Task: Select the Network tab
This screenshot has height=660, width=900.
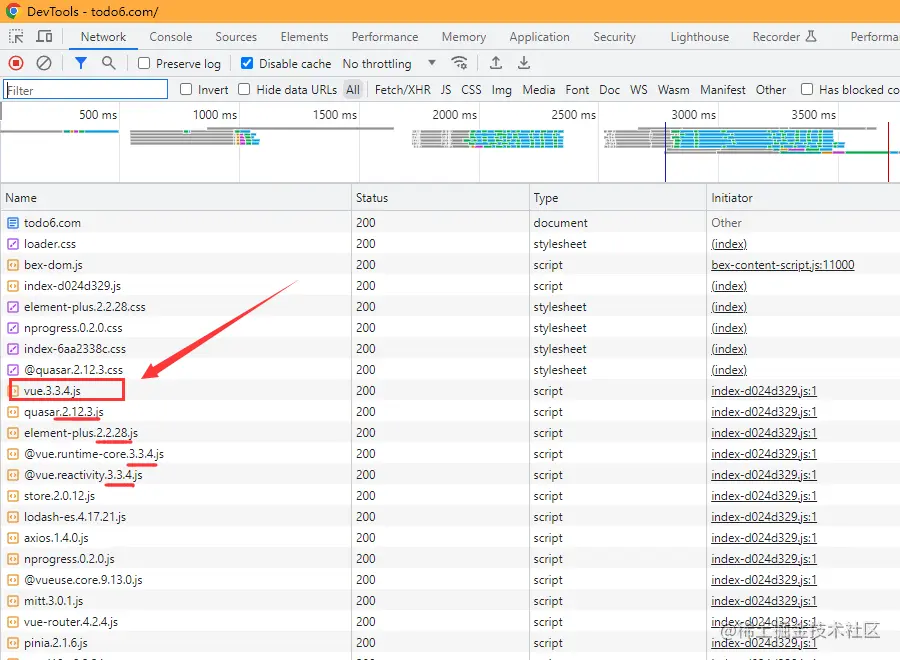Action: (x=103, y=37)
